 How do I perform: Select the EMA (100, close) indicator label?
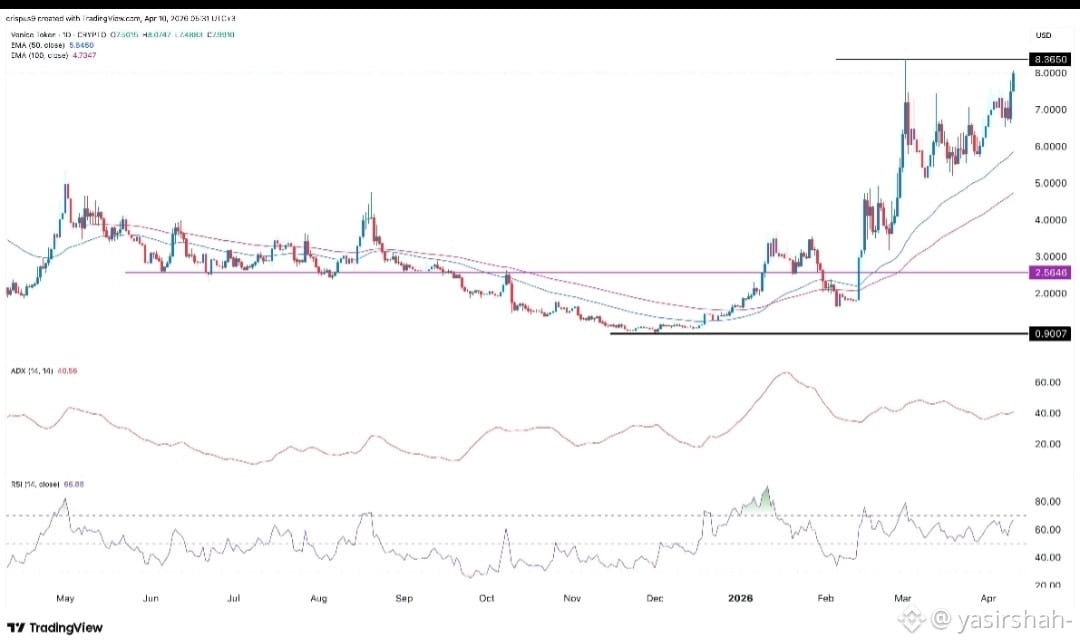pyautogui.click(x=39, y=55)
